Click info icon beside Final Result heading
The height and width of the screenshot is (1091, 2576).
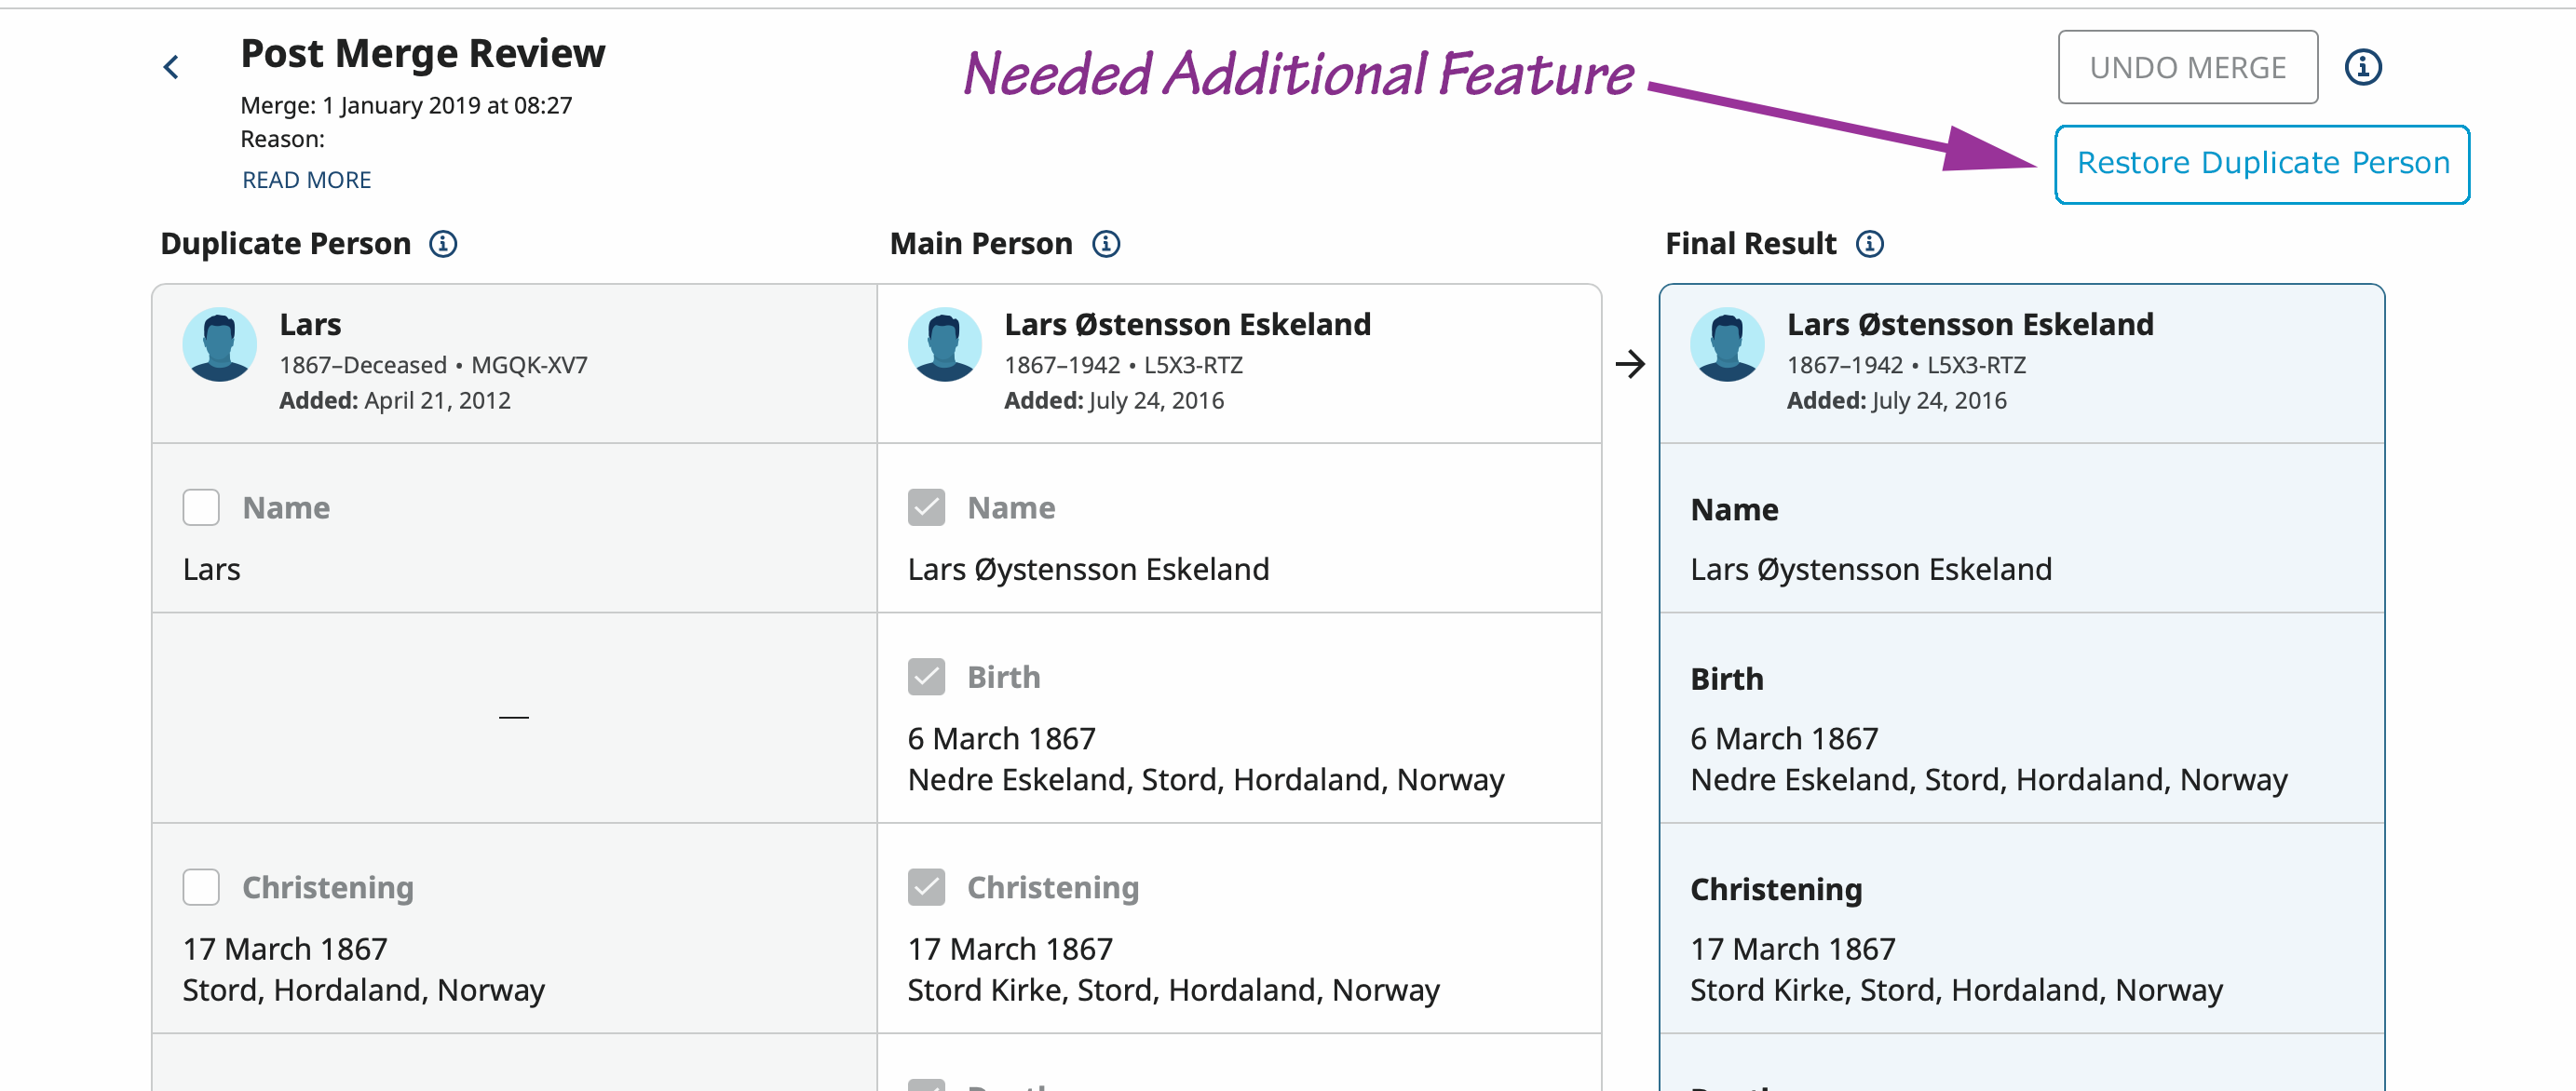(1870, 244)
